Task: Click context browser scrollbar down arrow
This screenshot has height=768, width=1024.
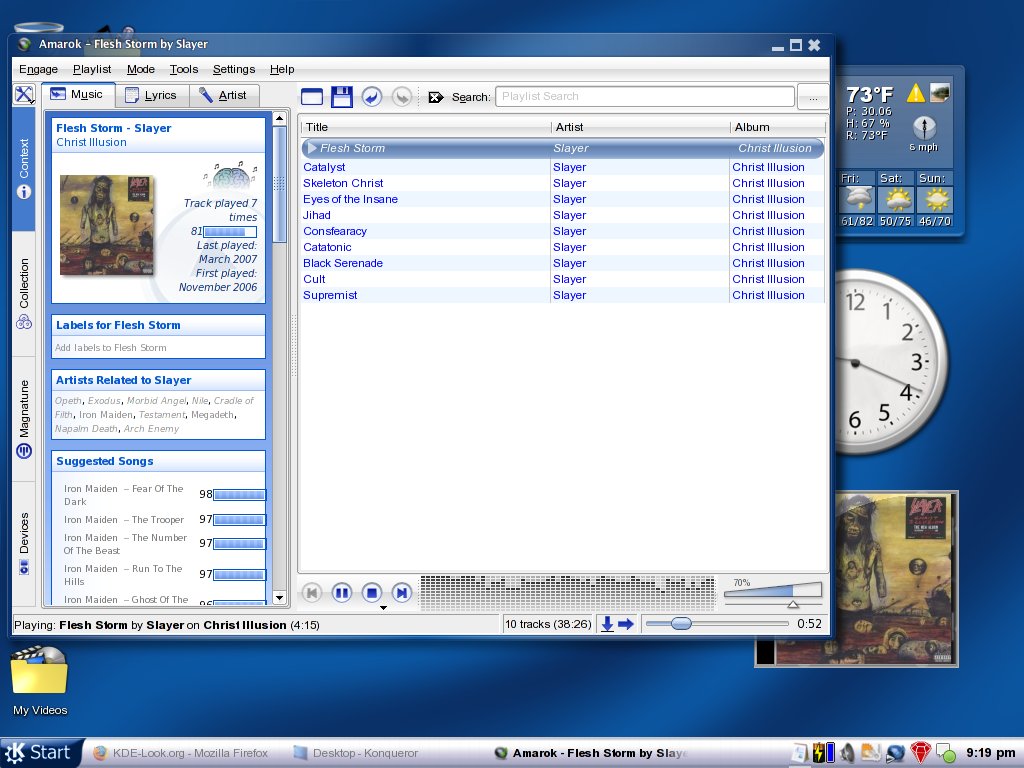Action: (x=280, y=597)
